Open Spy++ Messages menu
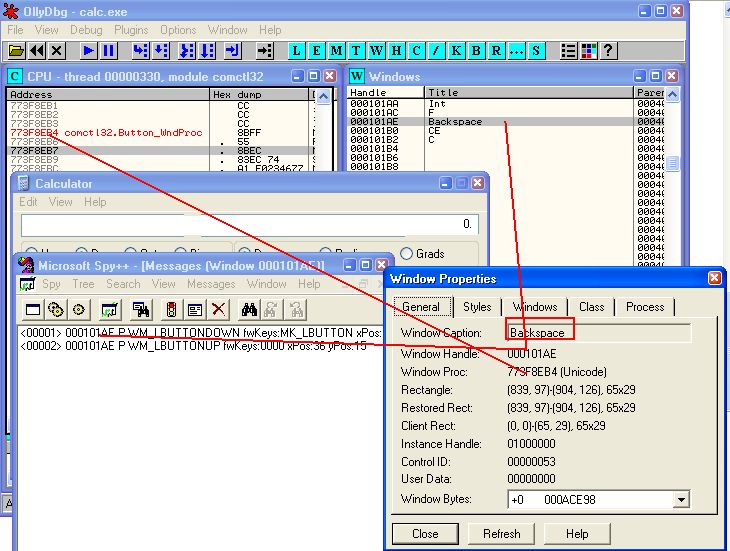Screen dimensions: 730x551 pyautogui.click(x=211, y=284)
